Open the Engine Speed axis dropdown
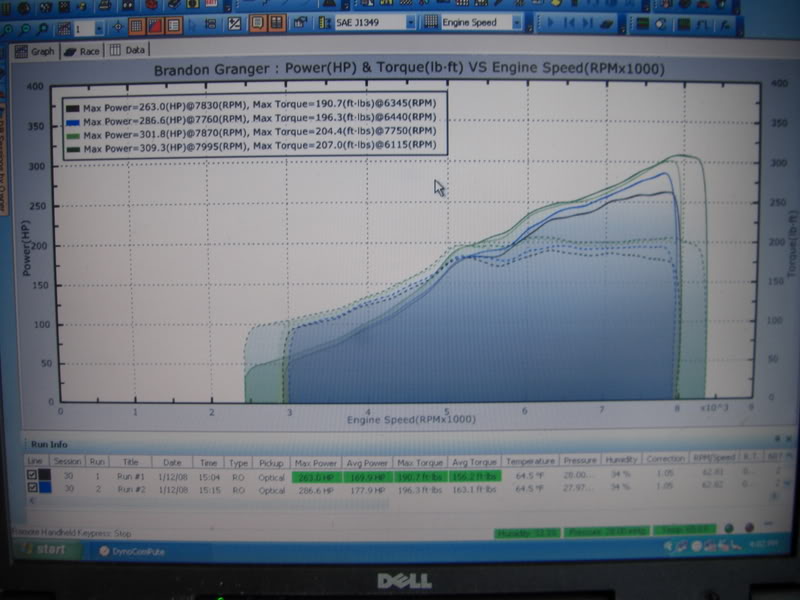 point(515,25)
